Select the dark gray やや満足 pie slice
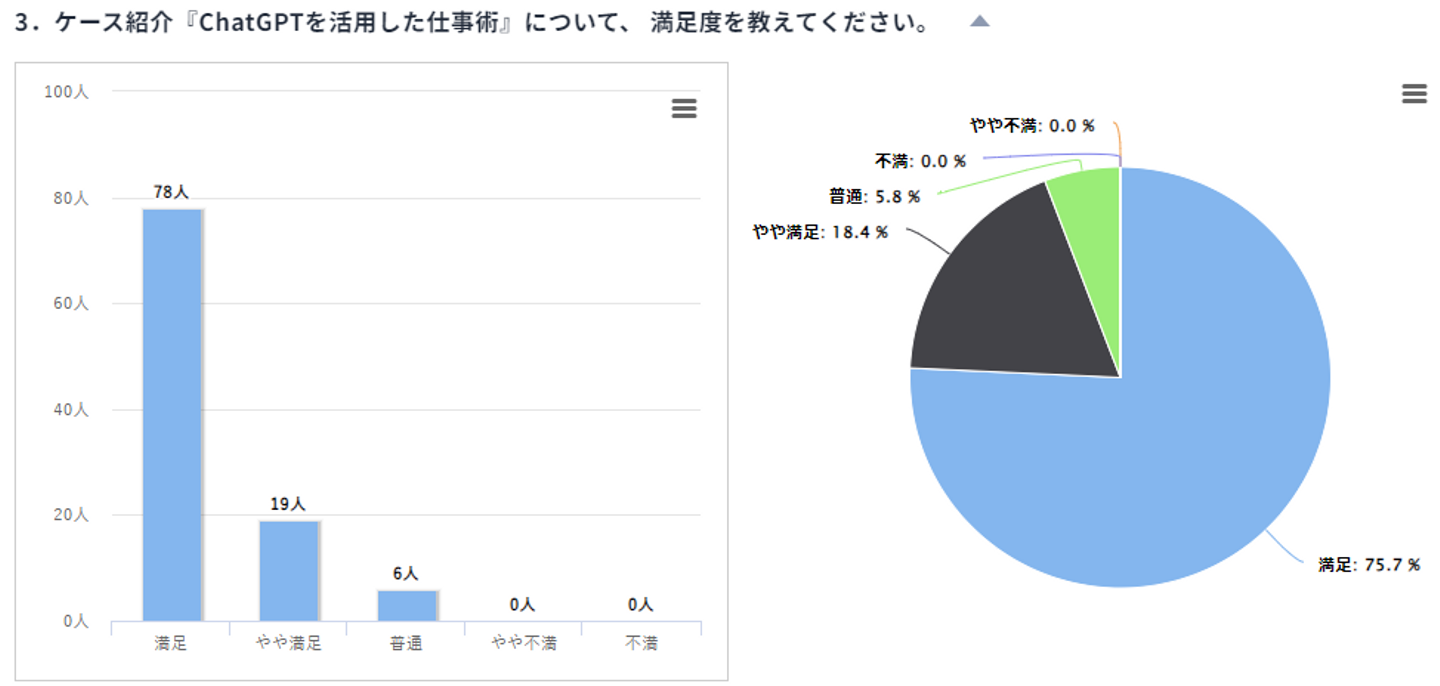 pos(1010,290)
